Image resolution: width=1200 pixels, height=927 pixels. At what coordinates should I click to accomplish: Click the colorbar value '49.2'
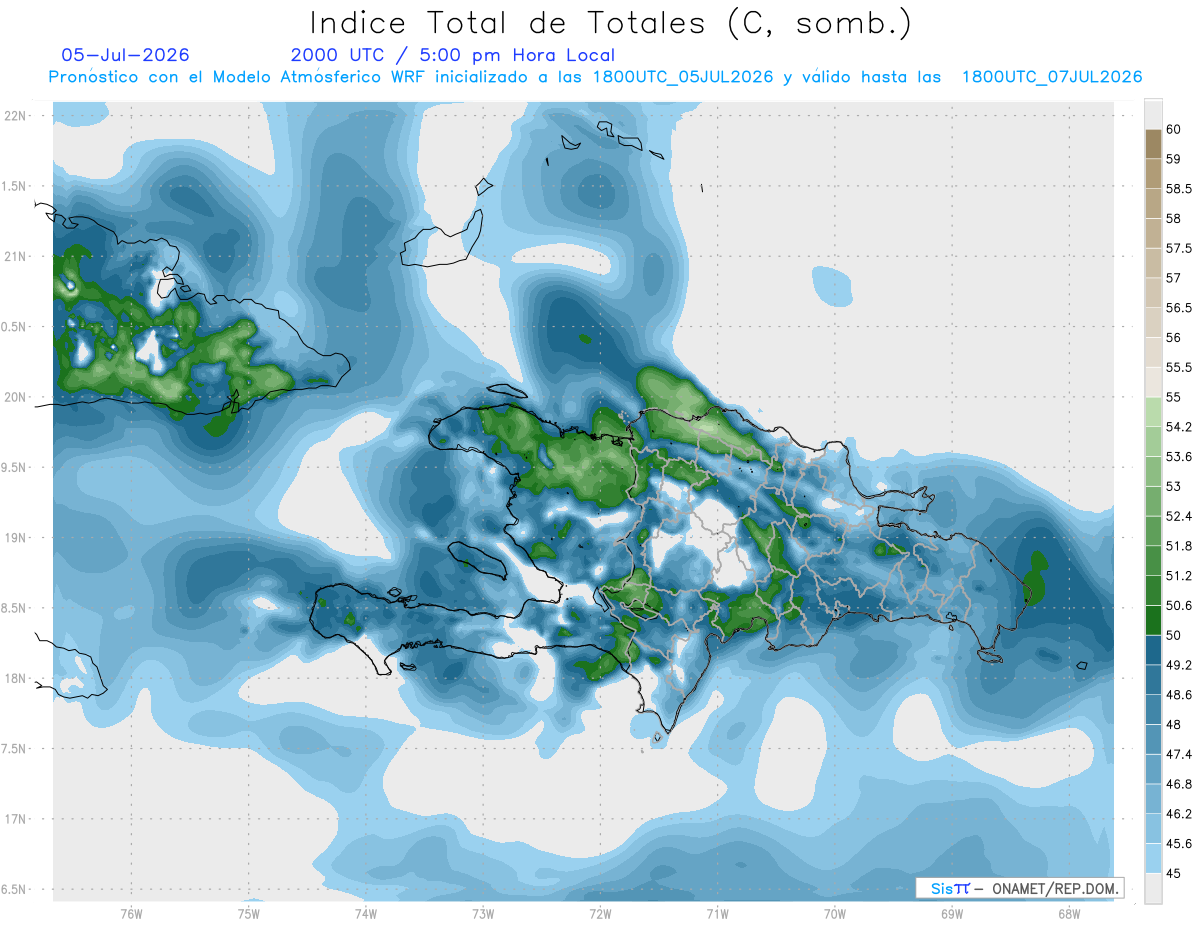click(x=1179, y=665)
